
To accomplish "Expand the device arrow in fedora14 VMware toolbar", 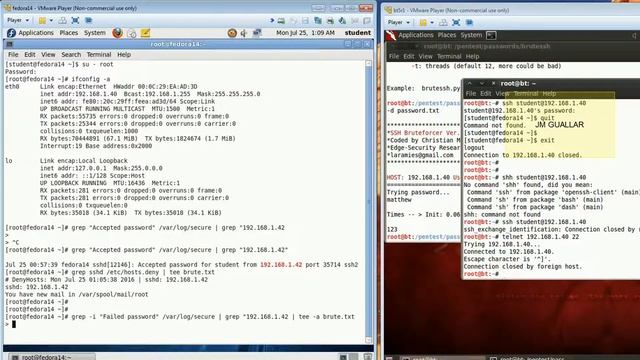I will pos(272,20).
